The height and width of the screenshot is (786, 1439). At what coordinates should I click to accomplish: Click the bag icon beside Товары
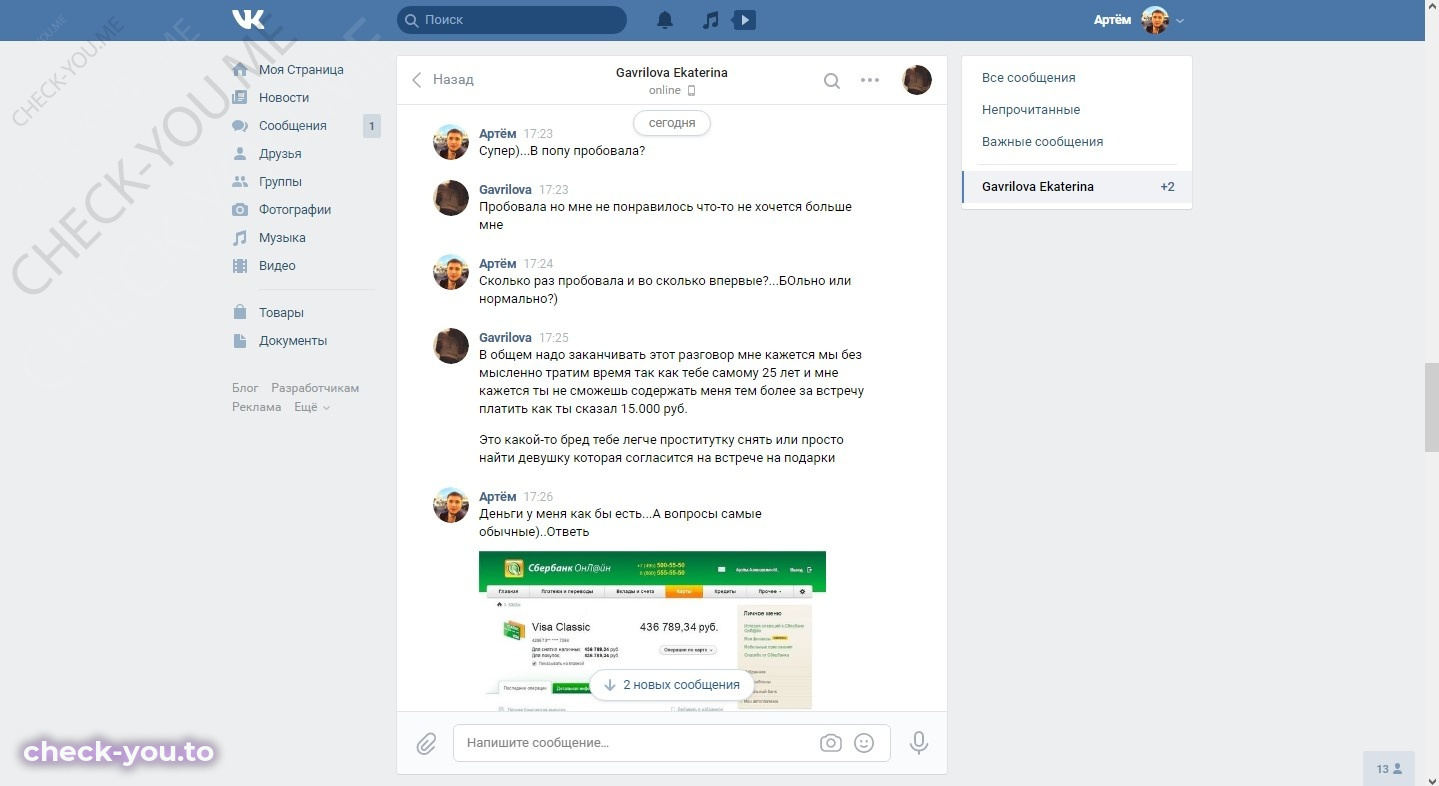(x=240, y=313)
